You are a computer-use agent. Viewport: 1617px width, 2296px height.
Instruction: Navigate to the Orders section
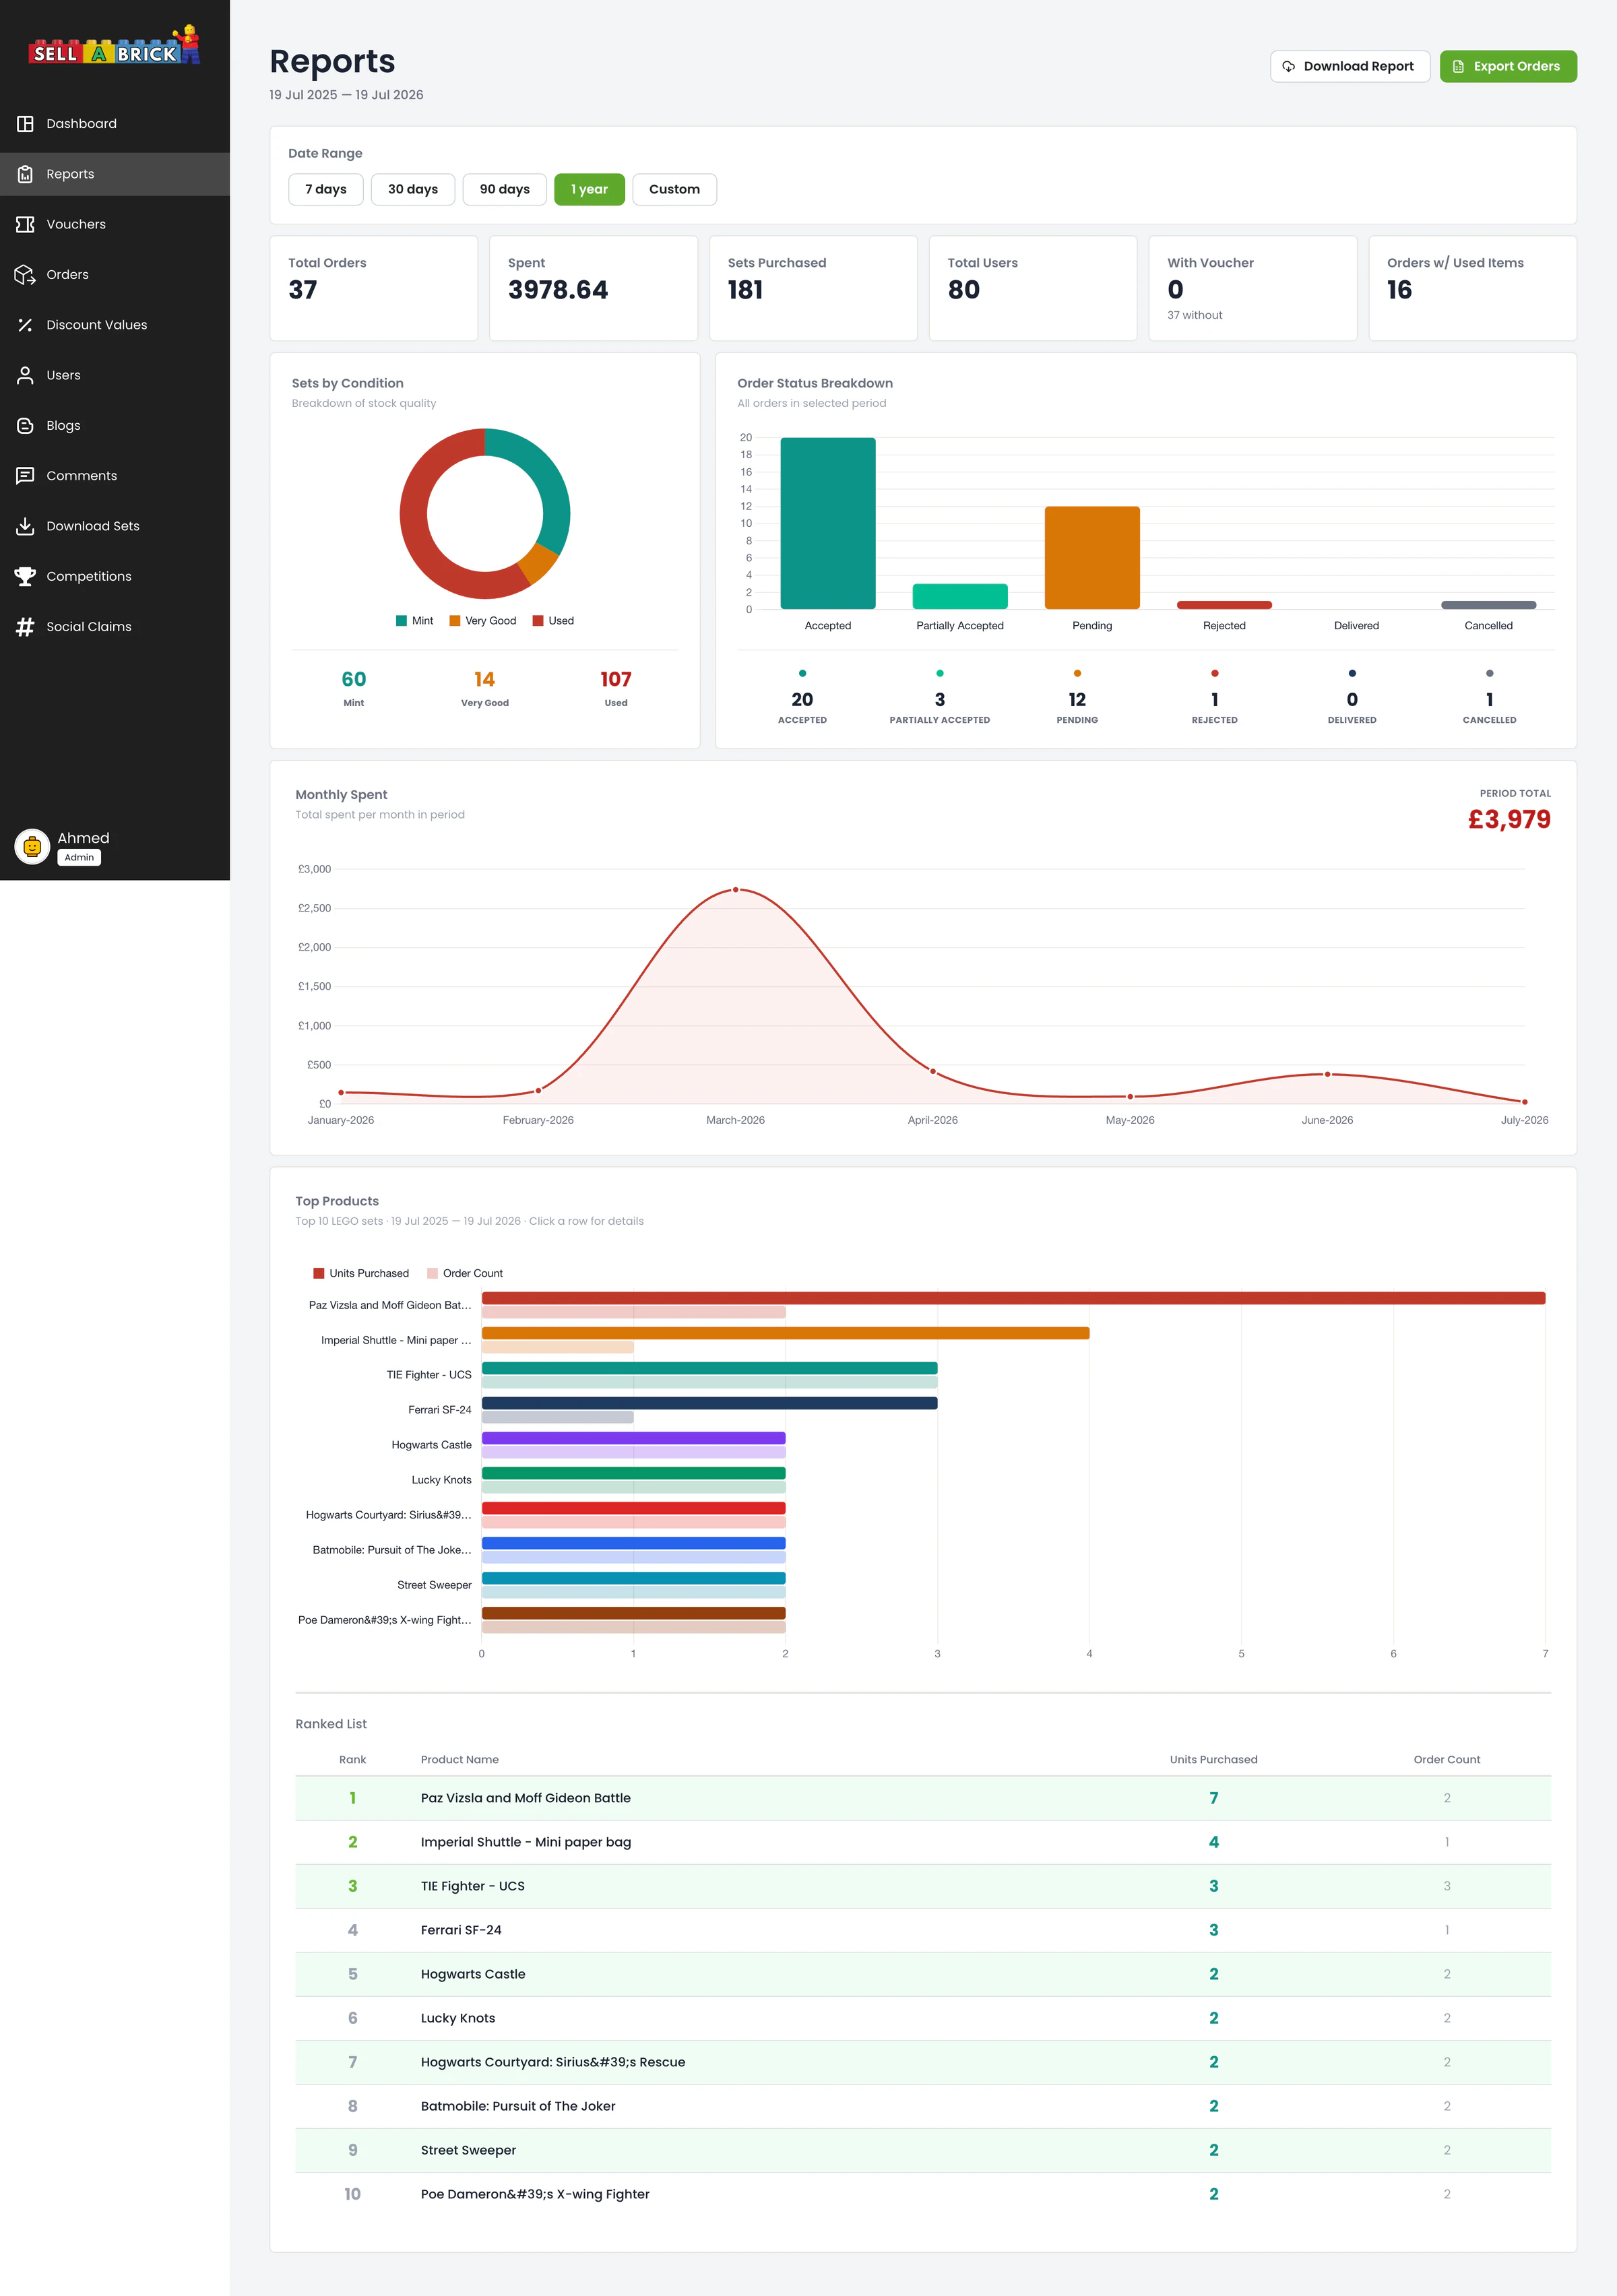(x=115, y=274)
